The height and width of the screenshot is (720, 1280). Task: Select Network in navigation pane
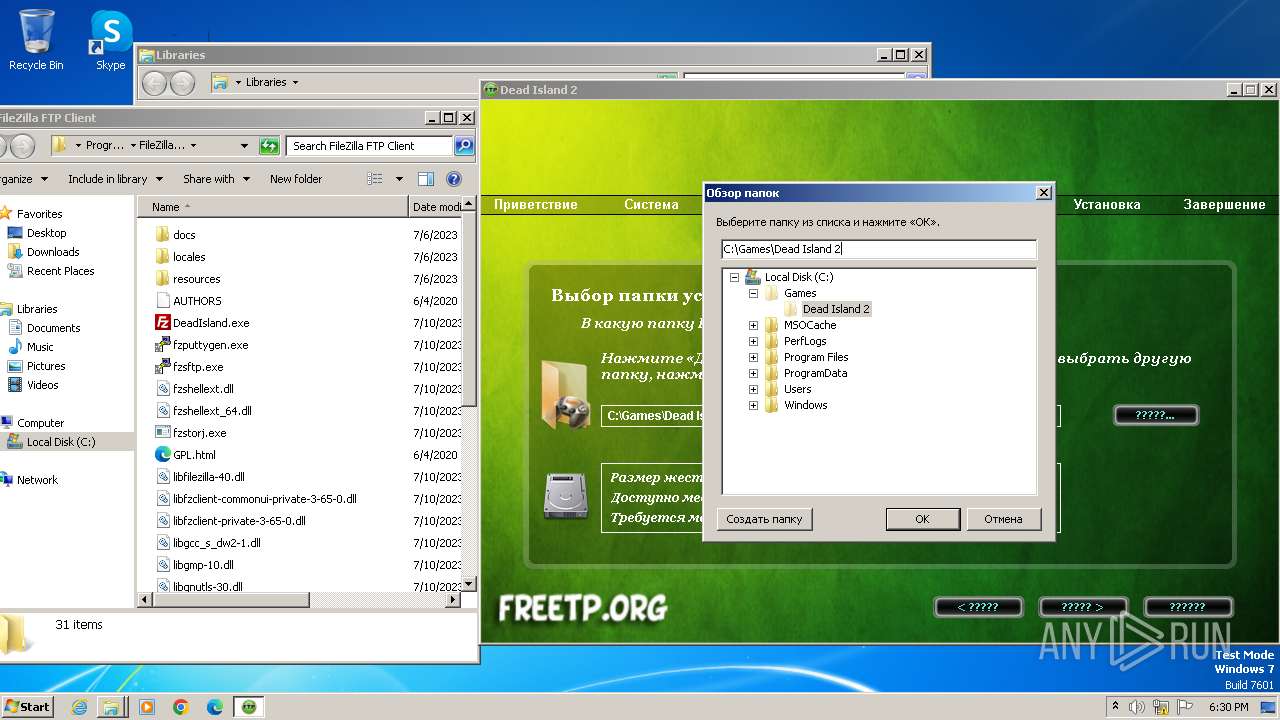pyautogui.click(x=37, y=480)
